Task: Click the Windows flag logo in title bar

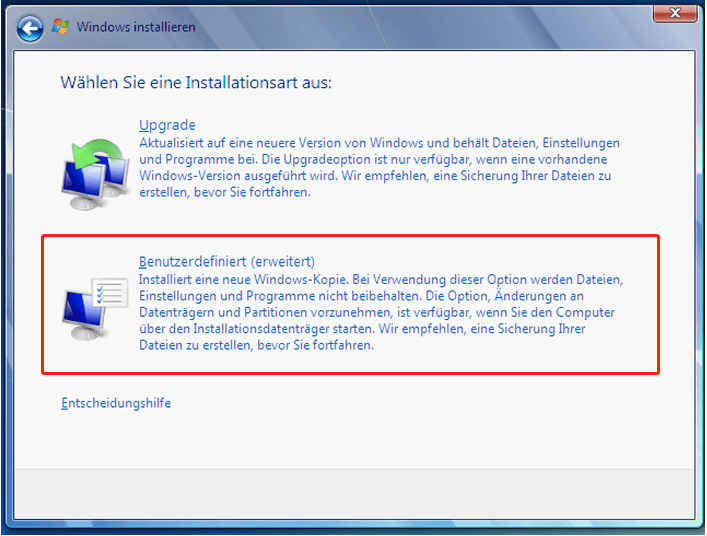Action: (60, 27)
